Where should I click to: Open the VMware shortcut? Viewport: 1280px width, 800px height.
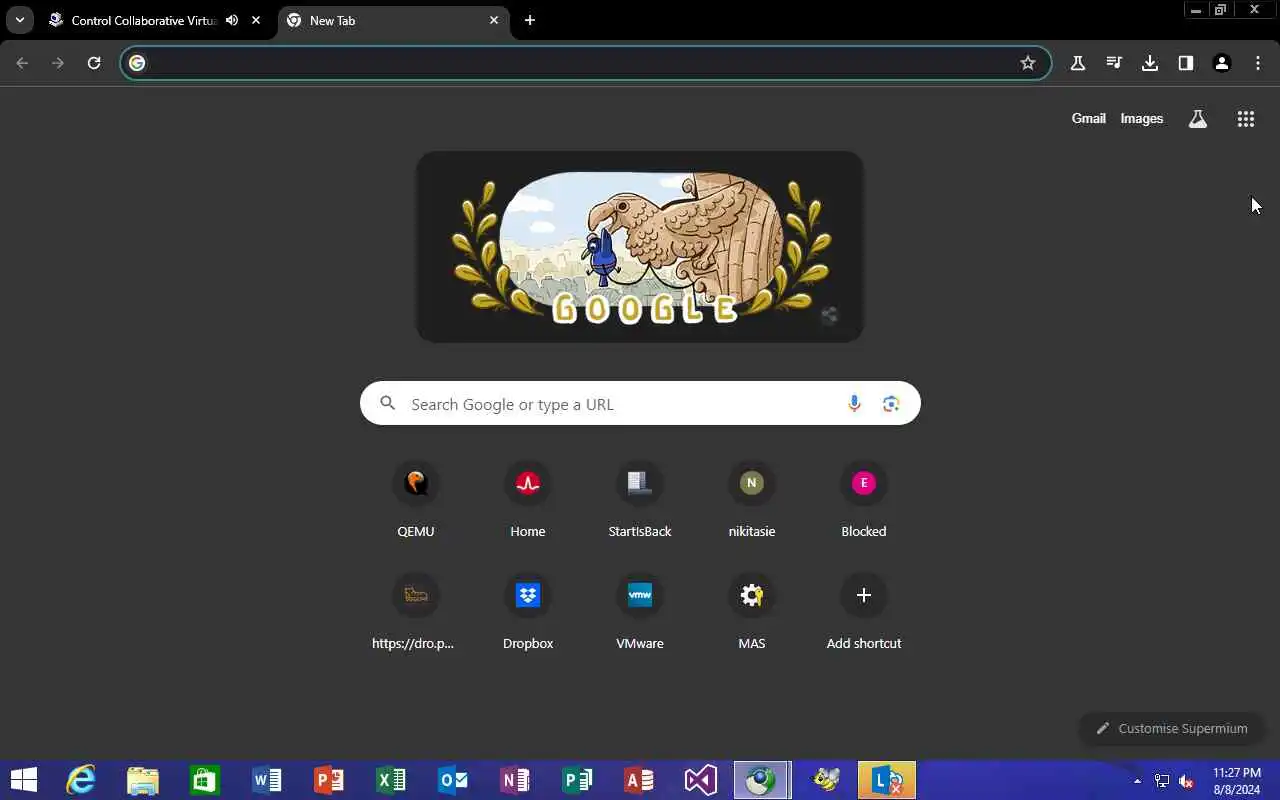coord(640,612)
